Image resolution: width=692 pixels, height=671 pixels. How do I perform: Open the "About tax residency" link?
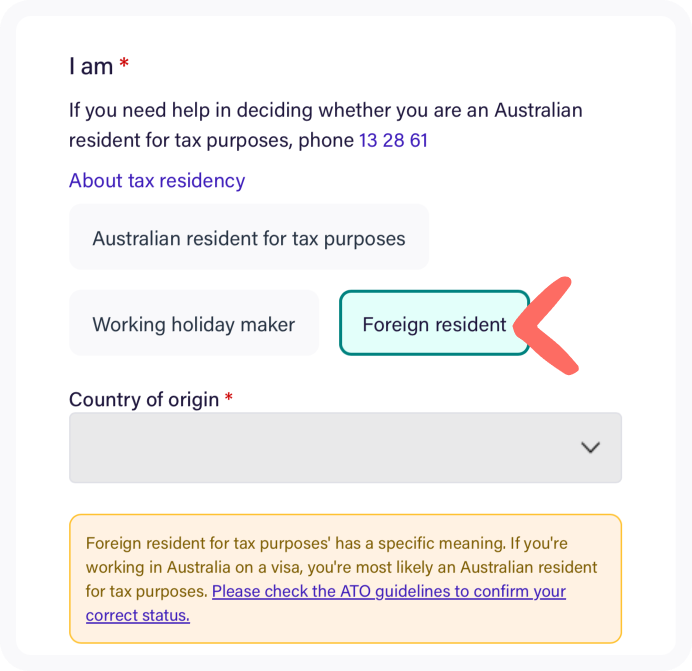(157, 181)
